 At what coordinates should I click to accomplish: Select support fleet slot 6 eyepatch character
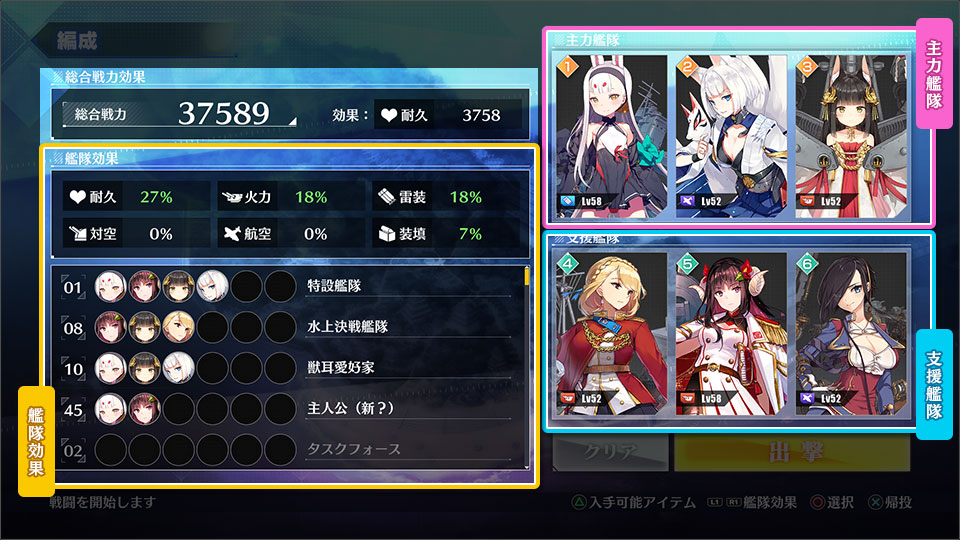[851, 334]
